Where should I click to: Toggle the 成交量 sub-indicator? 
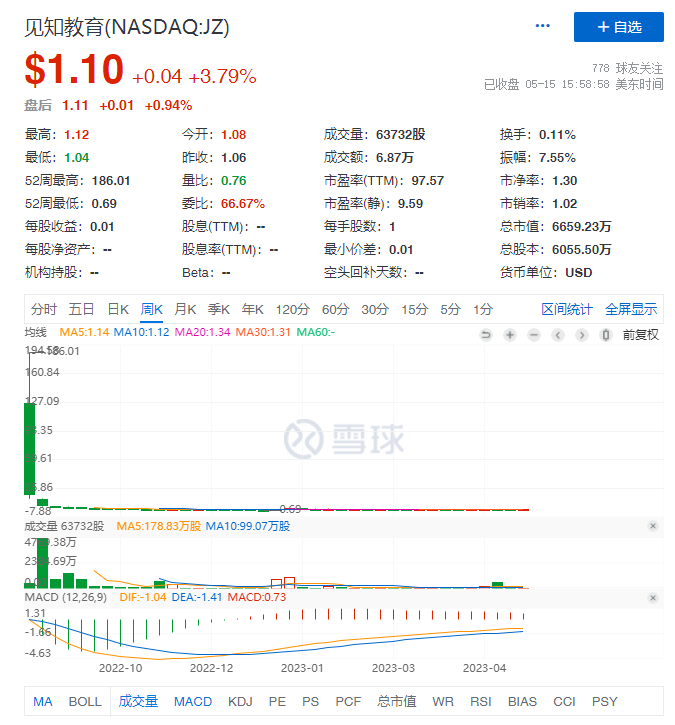(x=138, y=701)
